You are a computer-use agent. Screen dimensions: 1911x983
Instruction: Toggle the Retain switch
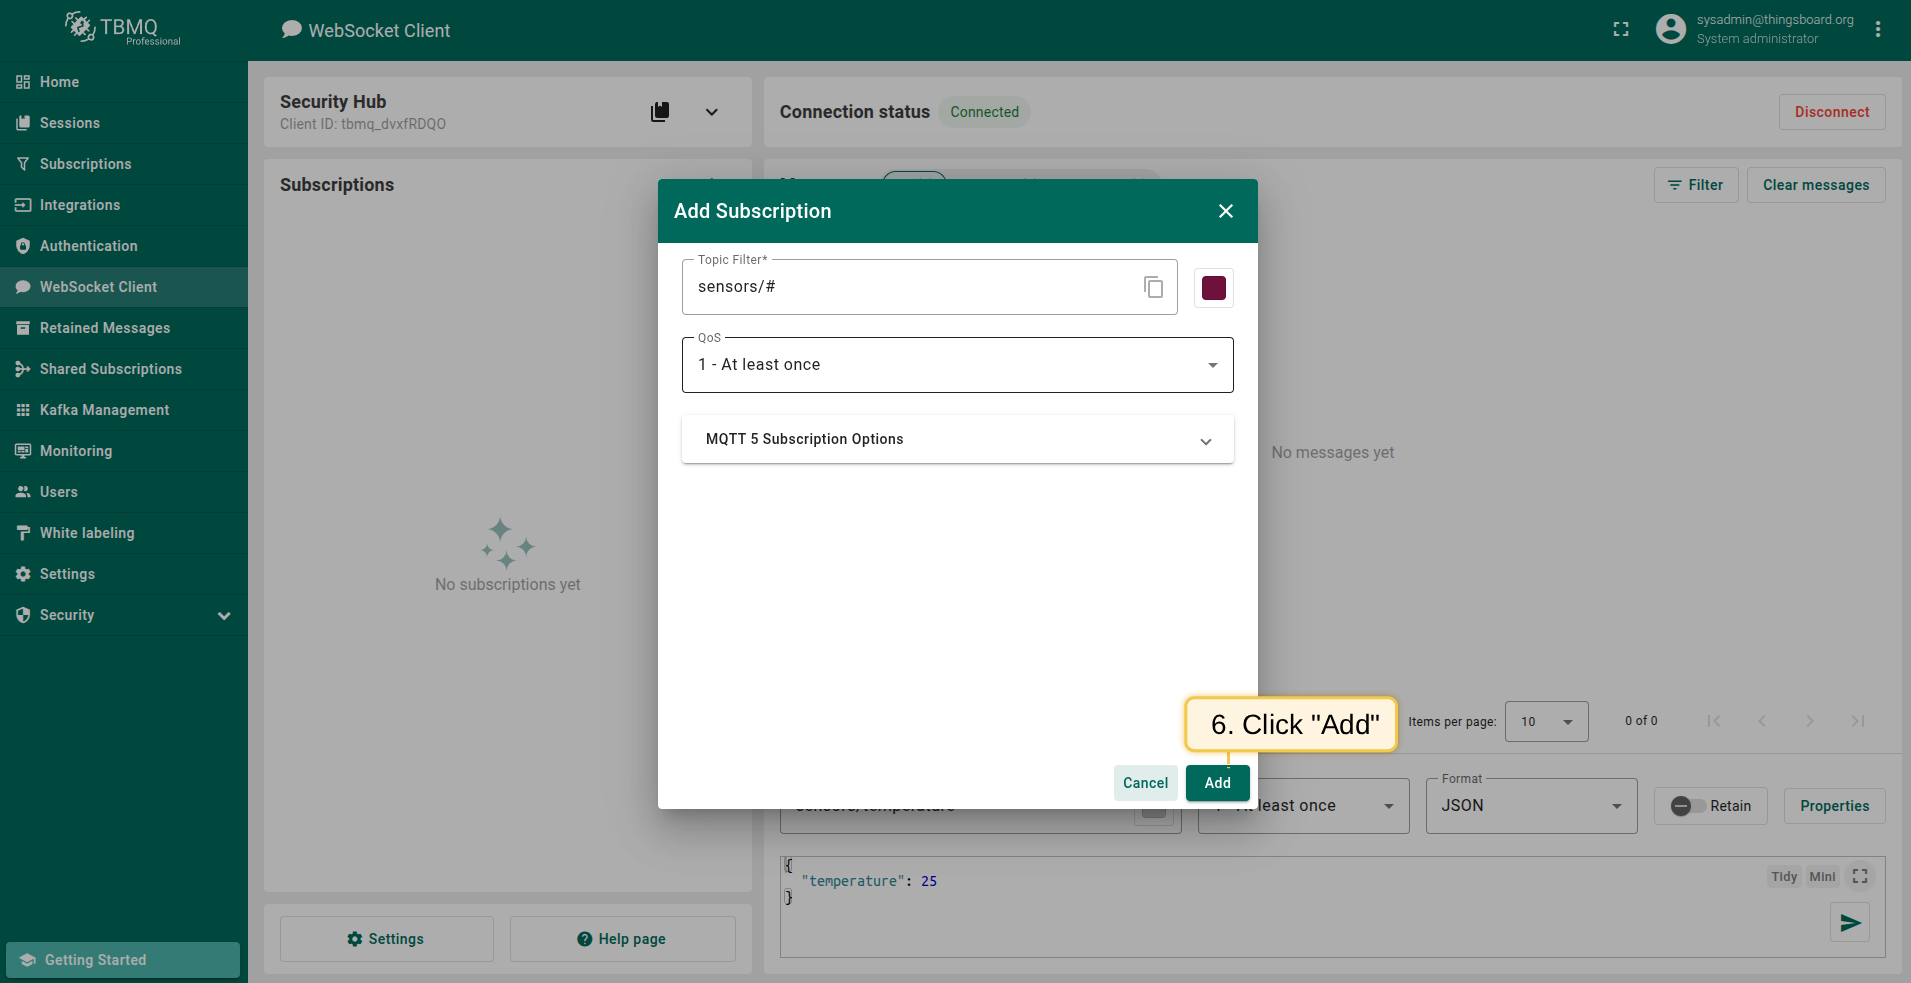pos(1689,806)
